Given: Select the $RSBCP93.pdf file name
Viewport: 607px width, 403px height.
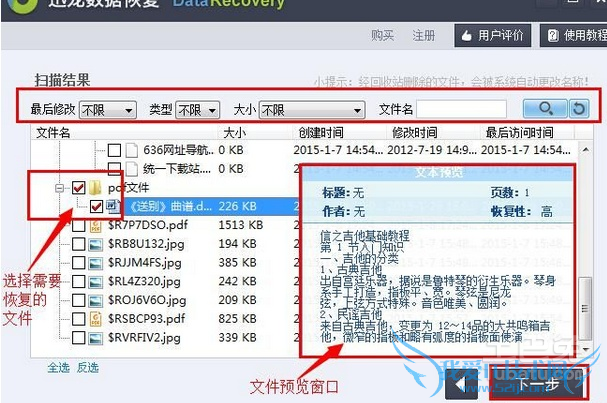Looking at the screenshot, I should [146, 319].
